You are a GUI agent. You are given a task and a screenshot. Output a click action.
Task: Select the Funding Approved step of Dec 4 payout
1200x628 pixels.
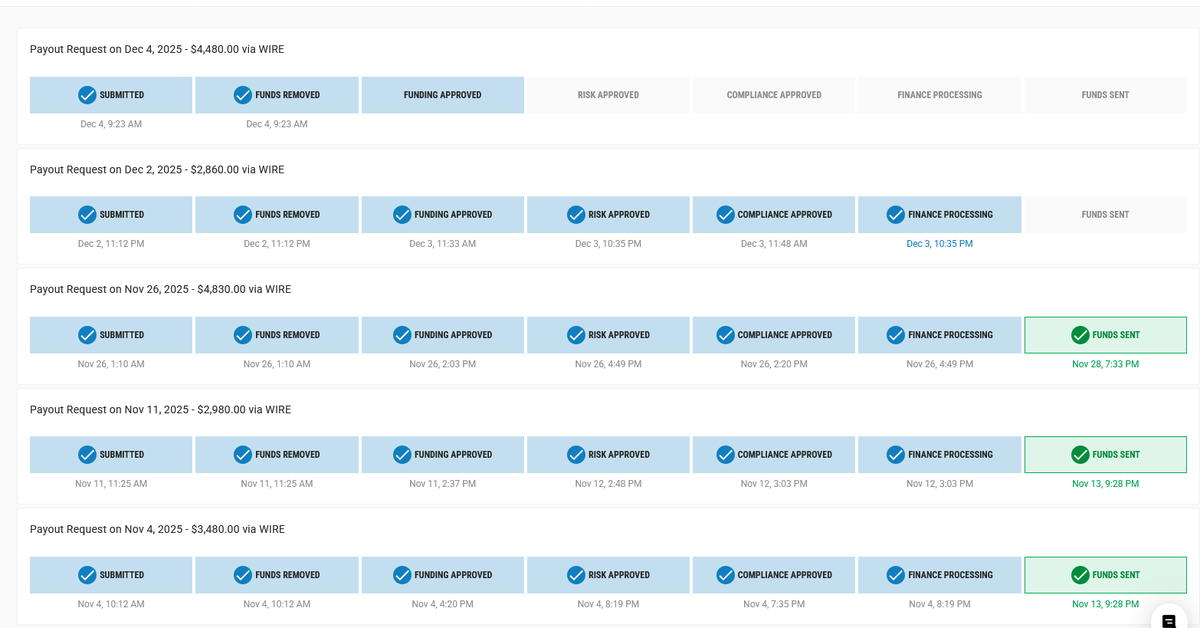[443, 95]
